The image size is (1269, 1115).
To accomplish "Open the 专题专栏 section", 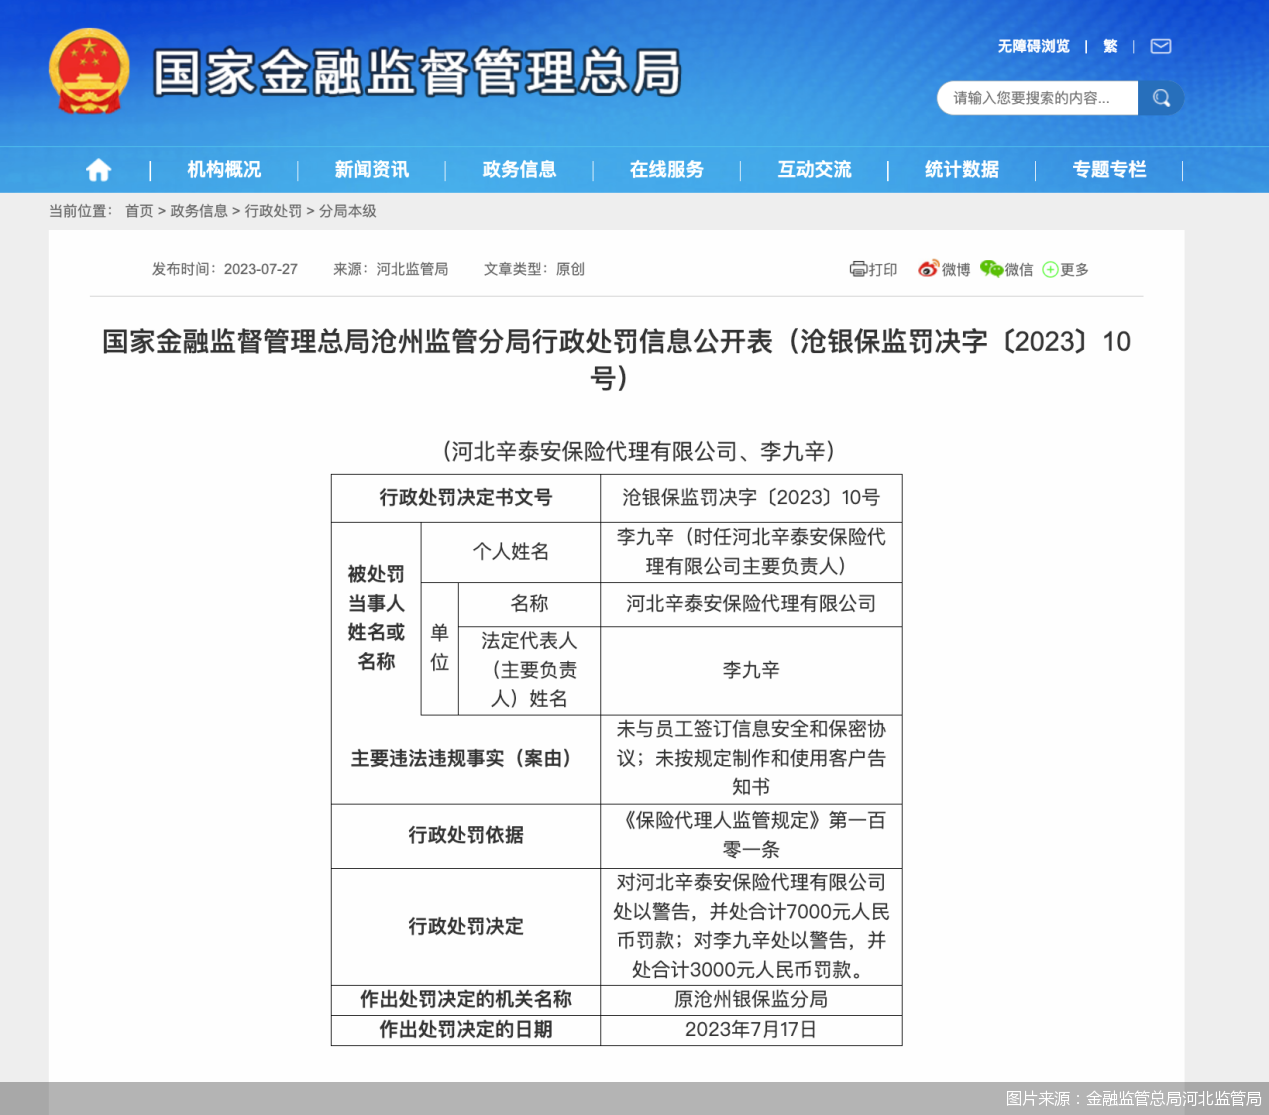I will click(x=1110, y=169).
